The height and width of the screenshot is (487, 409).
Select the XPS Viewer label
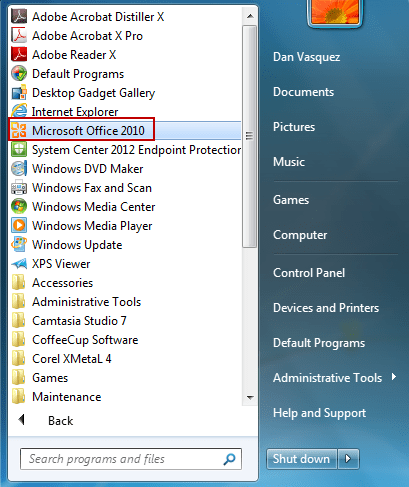61,264
